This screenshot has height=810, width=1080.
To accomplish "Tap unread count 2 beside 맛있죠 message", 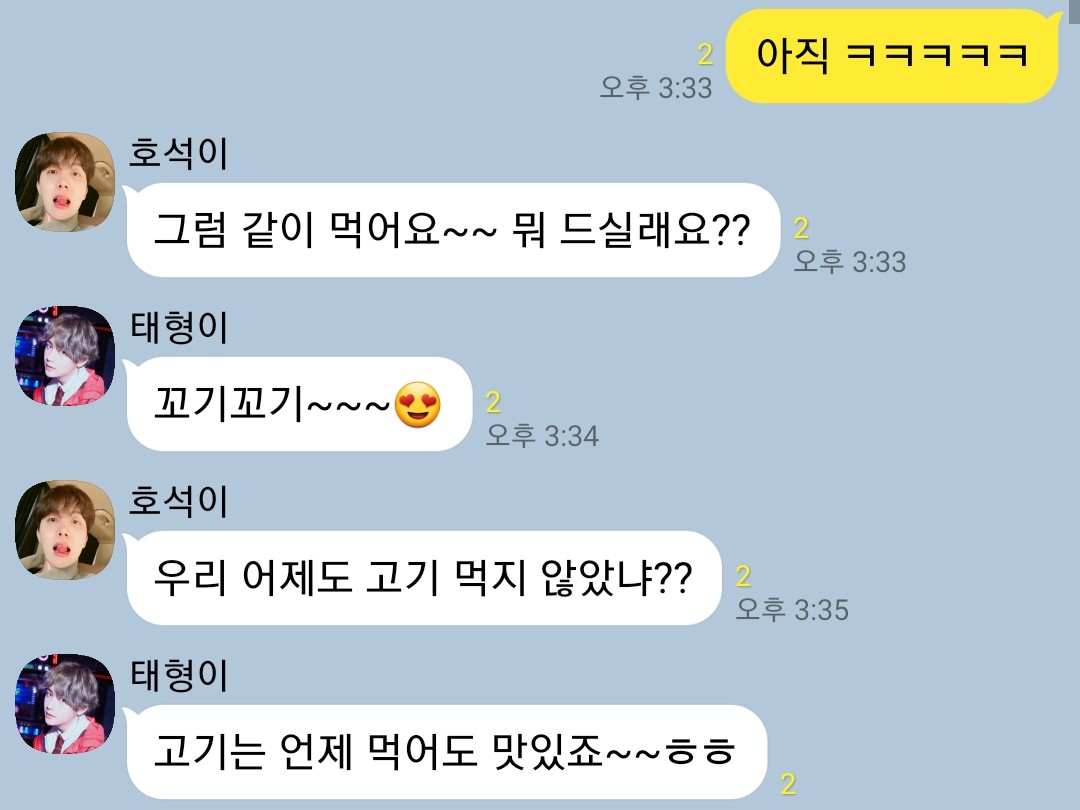I will point(789,785).
